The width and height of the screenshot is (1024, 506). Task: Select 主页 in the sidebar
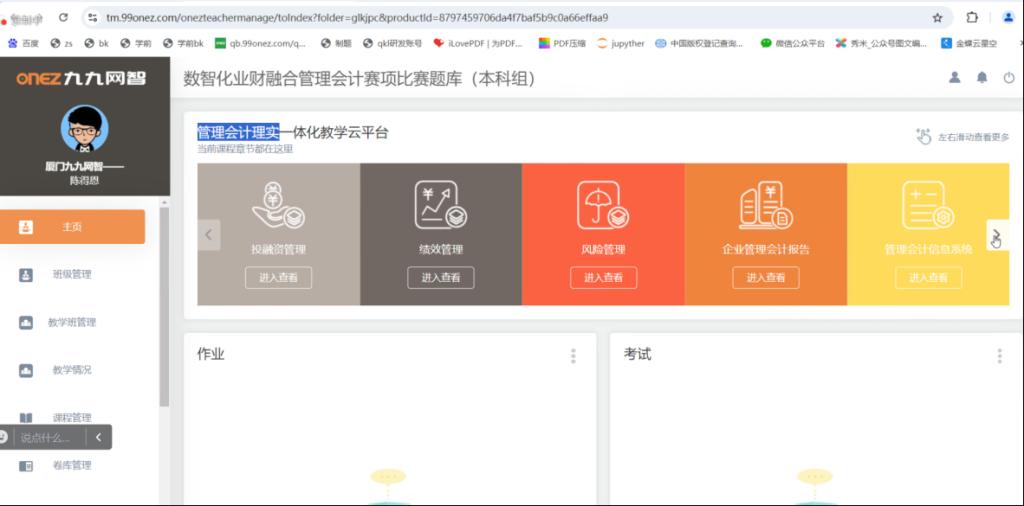[72, 227]
